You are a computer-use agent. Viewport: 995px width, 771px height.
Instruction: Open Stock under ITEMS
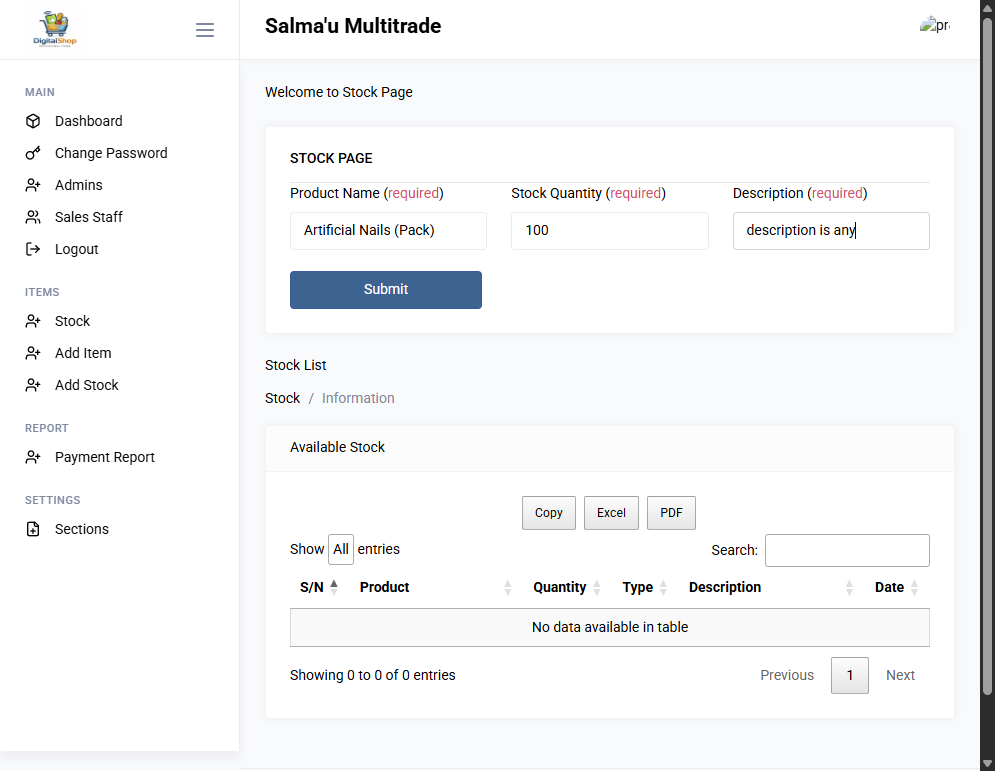pos(72,321)
